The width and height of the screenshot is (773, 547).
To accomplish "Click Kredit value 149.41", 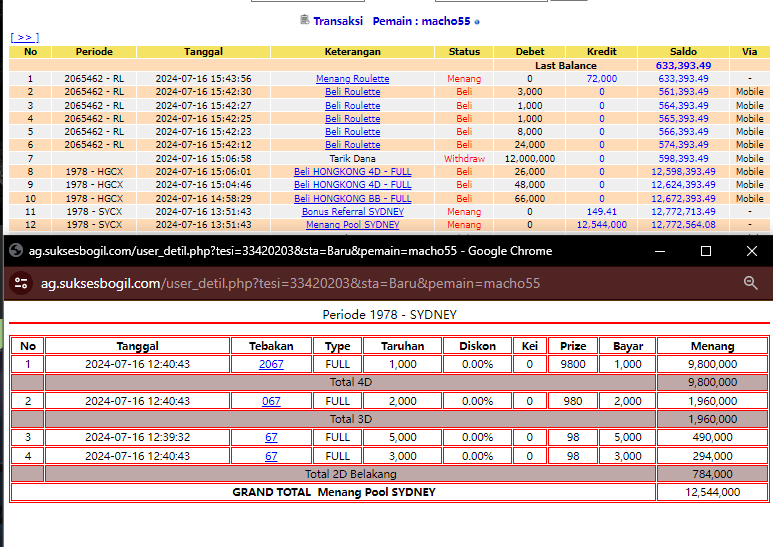I will tap(601, 211).
